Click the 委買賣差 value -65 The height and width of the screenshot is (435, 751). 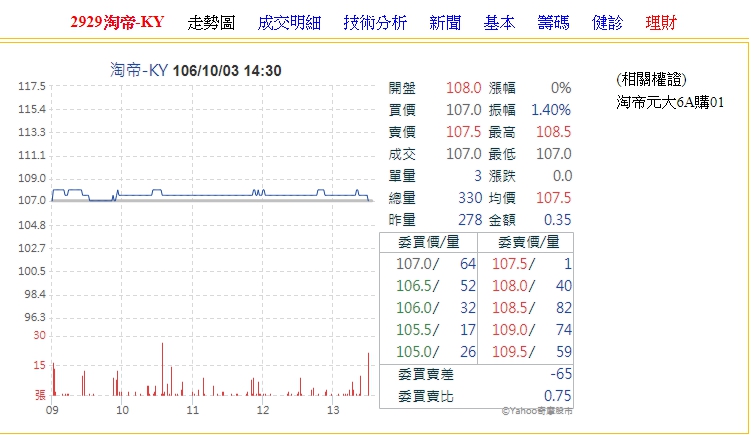[561, 374]
